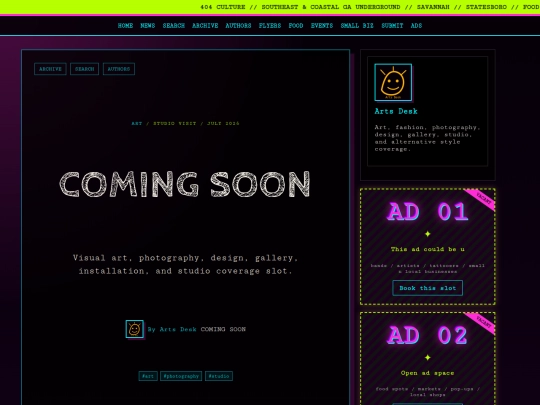The width and height of the screenshot is (540, 405).
Task: Click the AD 01 heading
Action: (x=428, y=211)
